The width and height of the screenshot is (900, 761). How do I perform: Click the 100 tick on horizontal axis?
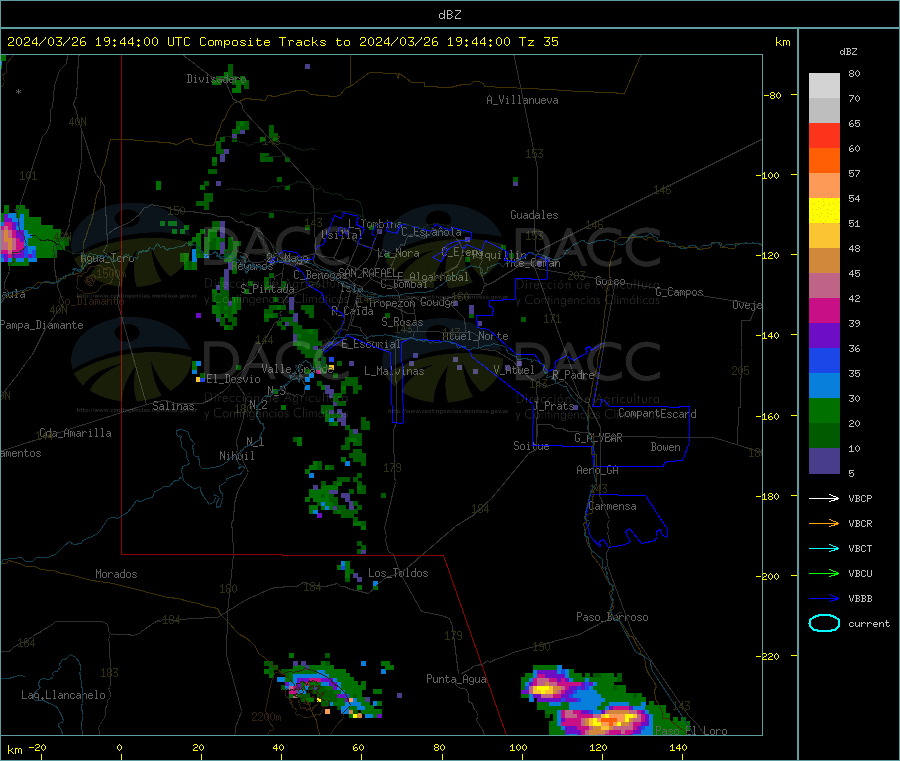tap(518, 747)
